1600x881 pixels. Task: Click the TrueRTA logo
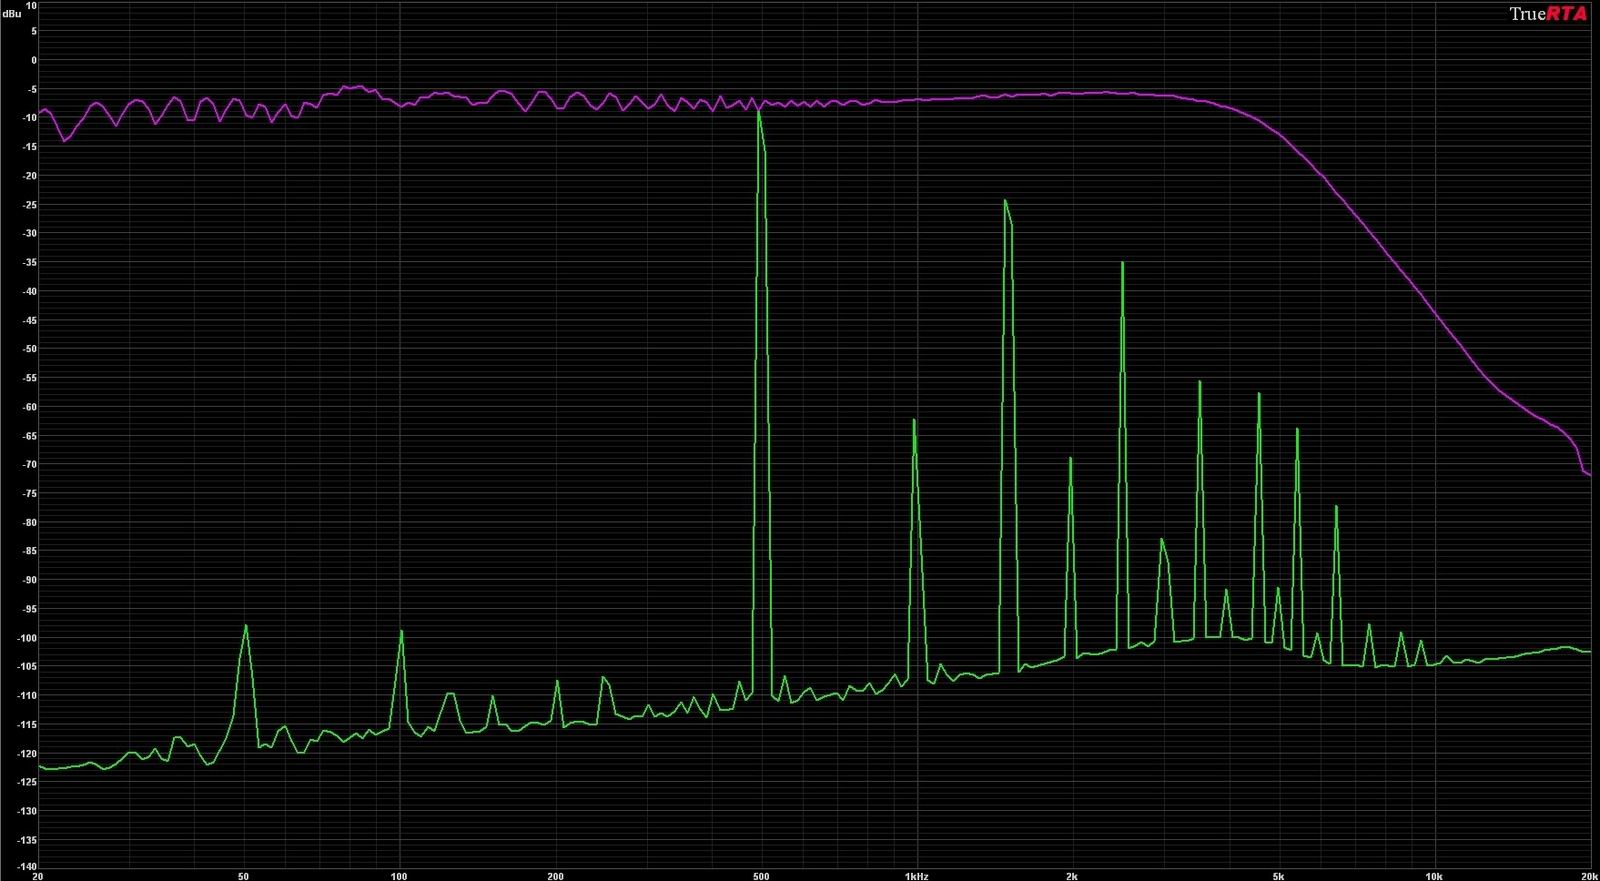coord(1548,13)
